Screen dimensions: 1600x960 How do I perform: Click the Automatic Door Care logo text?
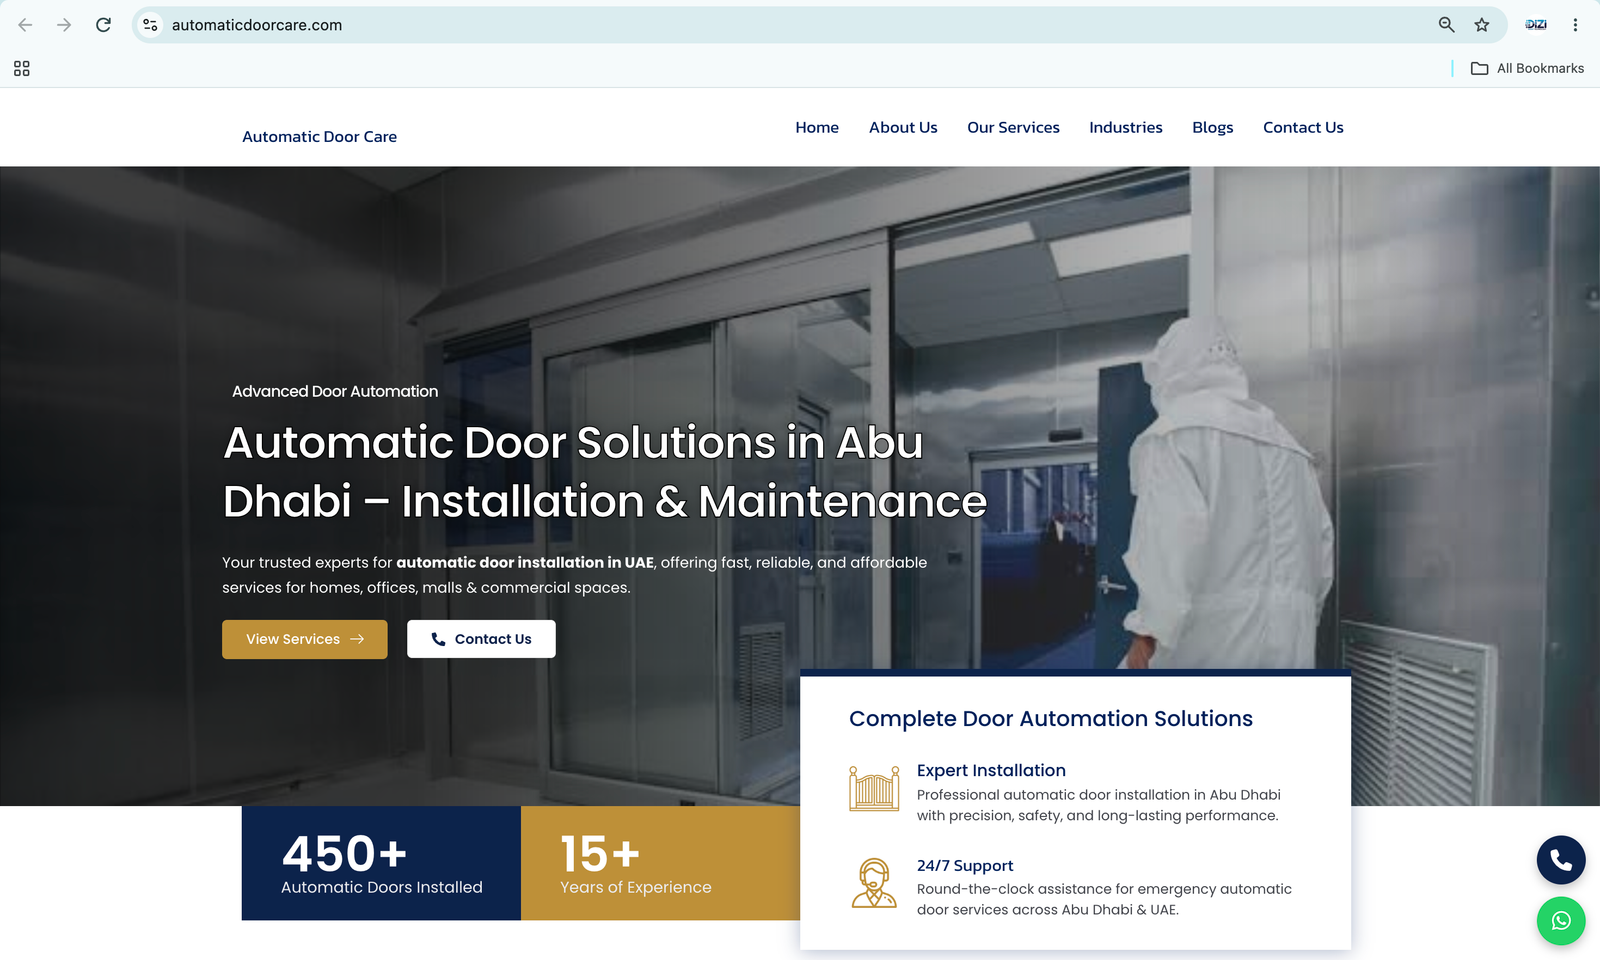click(x=319, y=137)
